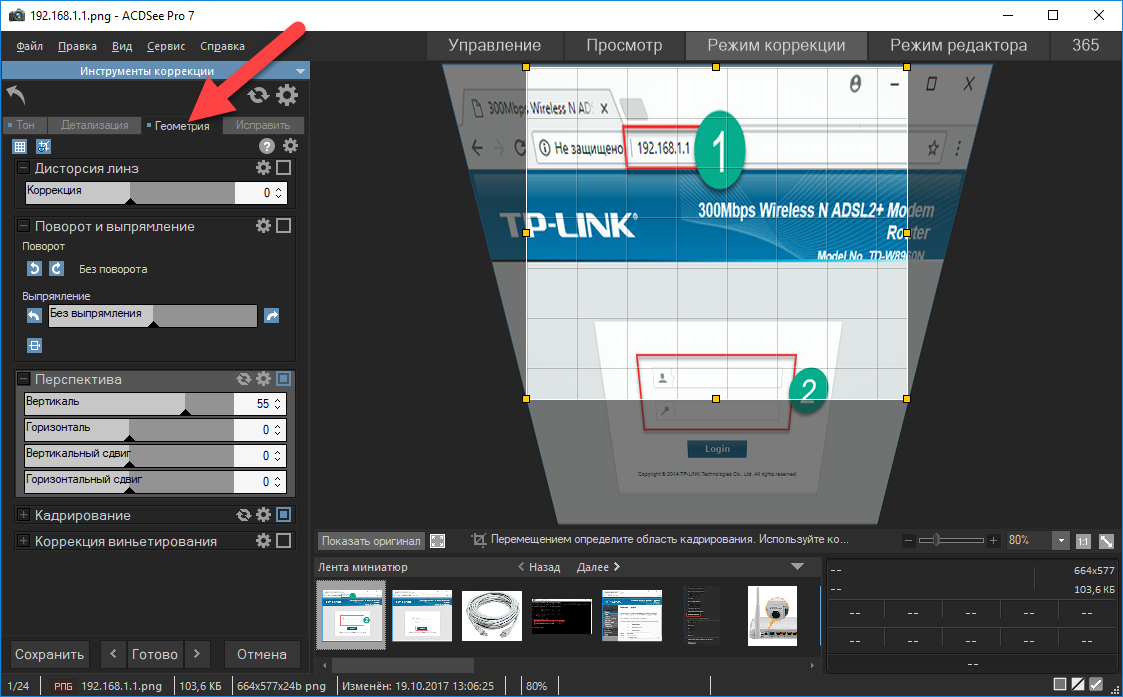Image resolution: width=1123 pixels, height=697 pixels.
Task: Click the rotate left icon under Поворот
Action: pyautogui.click(x=34, y=269)
